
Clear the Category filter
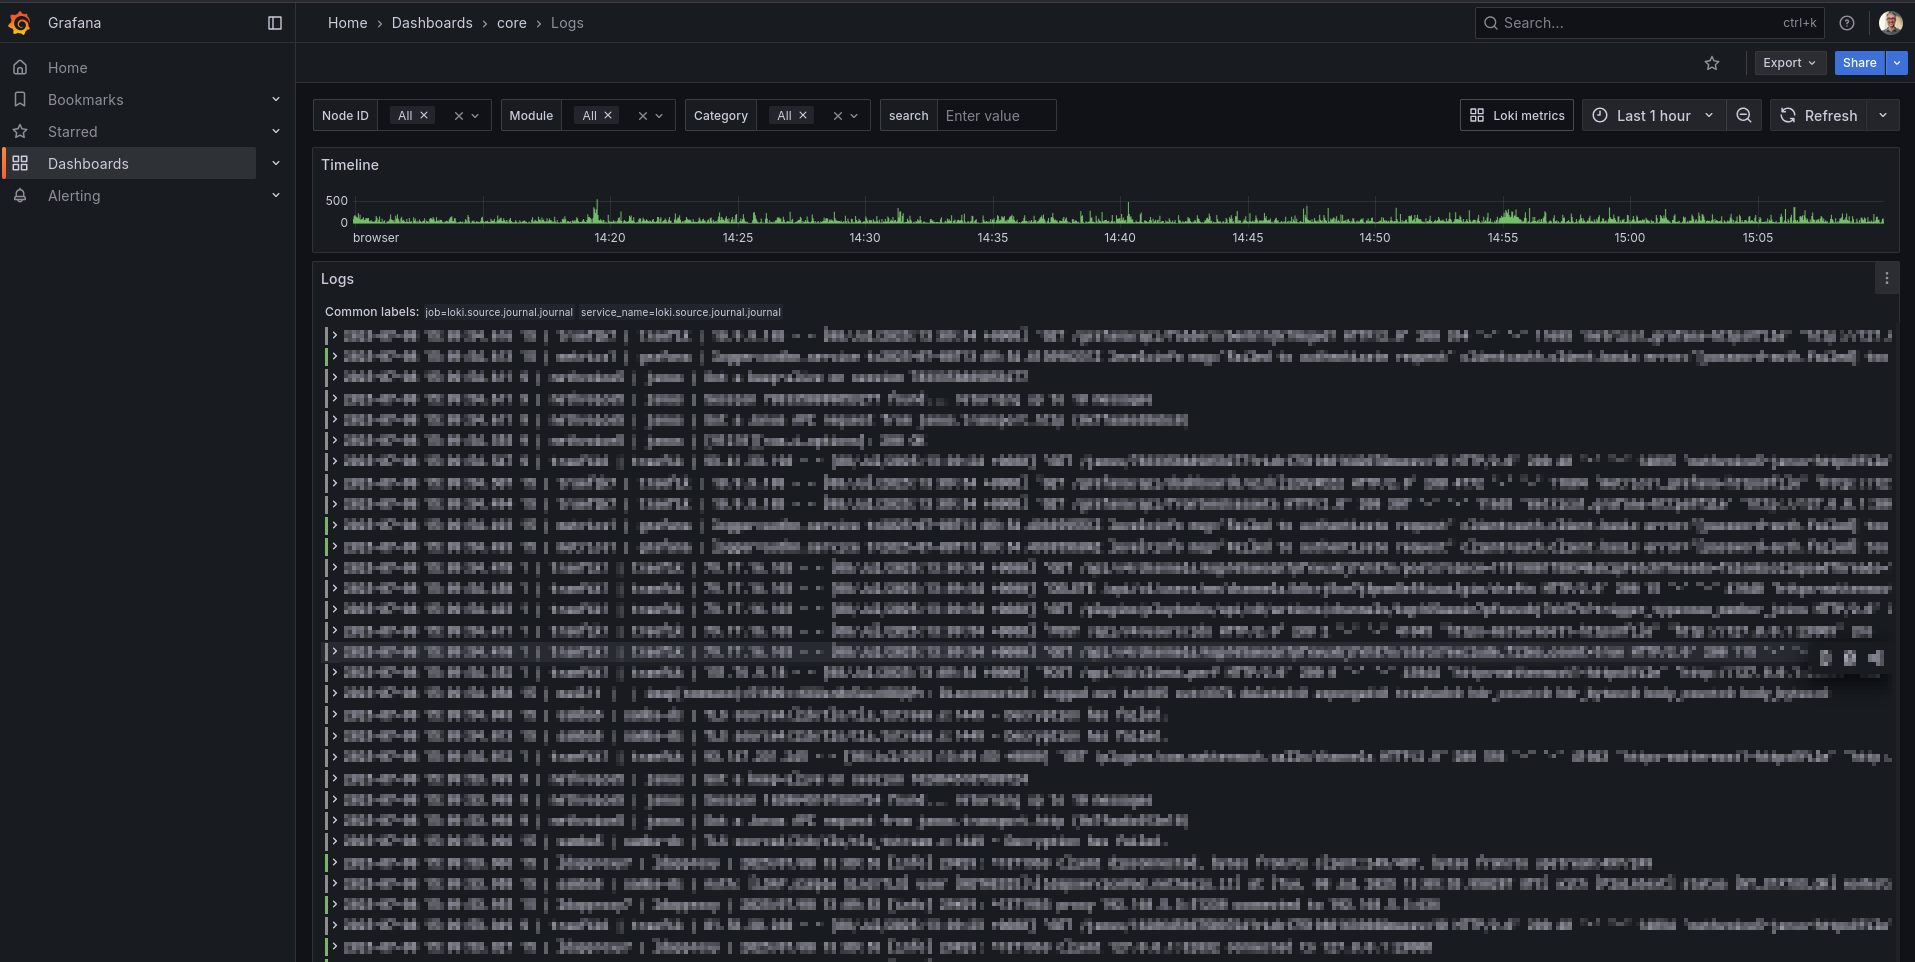pyautogui.click(x=838, y=116)
